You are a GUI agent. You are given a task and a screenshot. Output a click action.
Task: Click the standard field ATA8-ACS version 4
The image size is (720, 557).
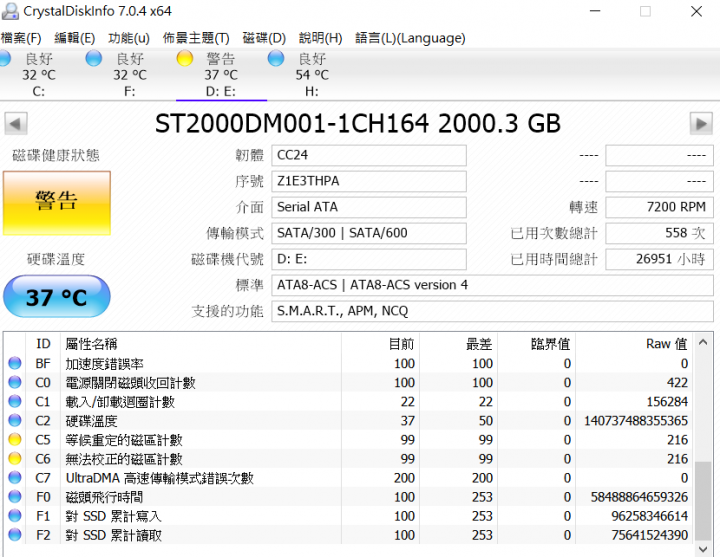pyautogui.click(x=492, y=285)
